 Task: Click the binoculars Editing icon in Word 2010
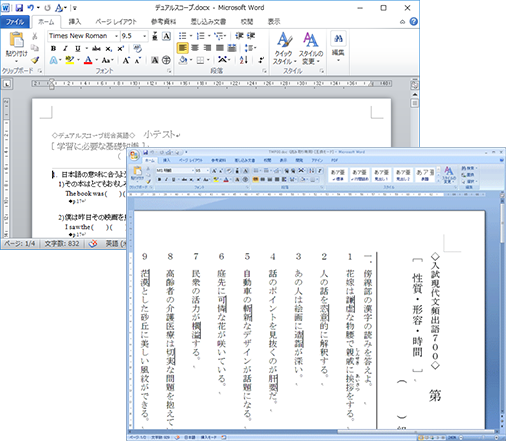[x=338, y=39]
